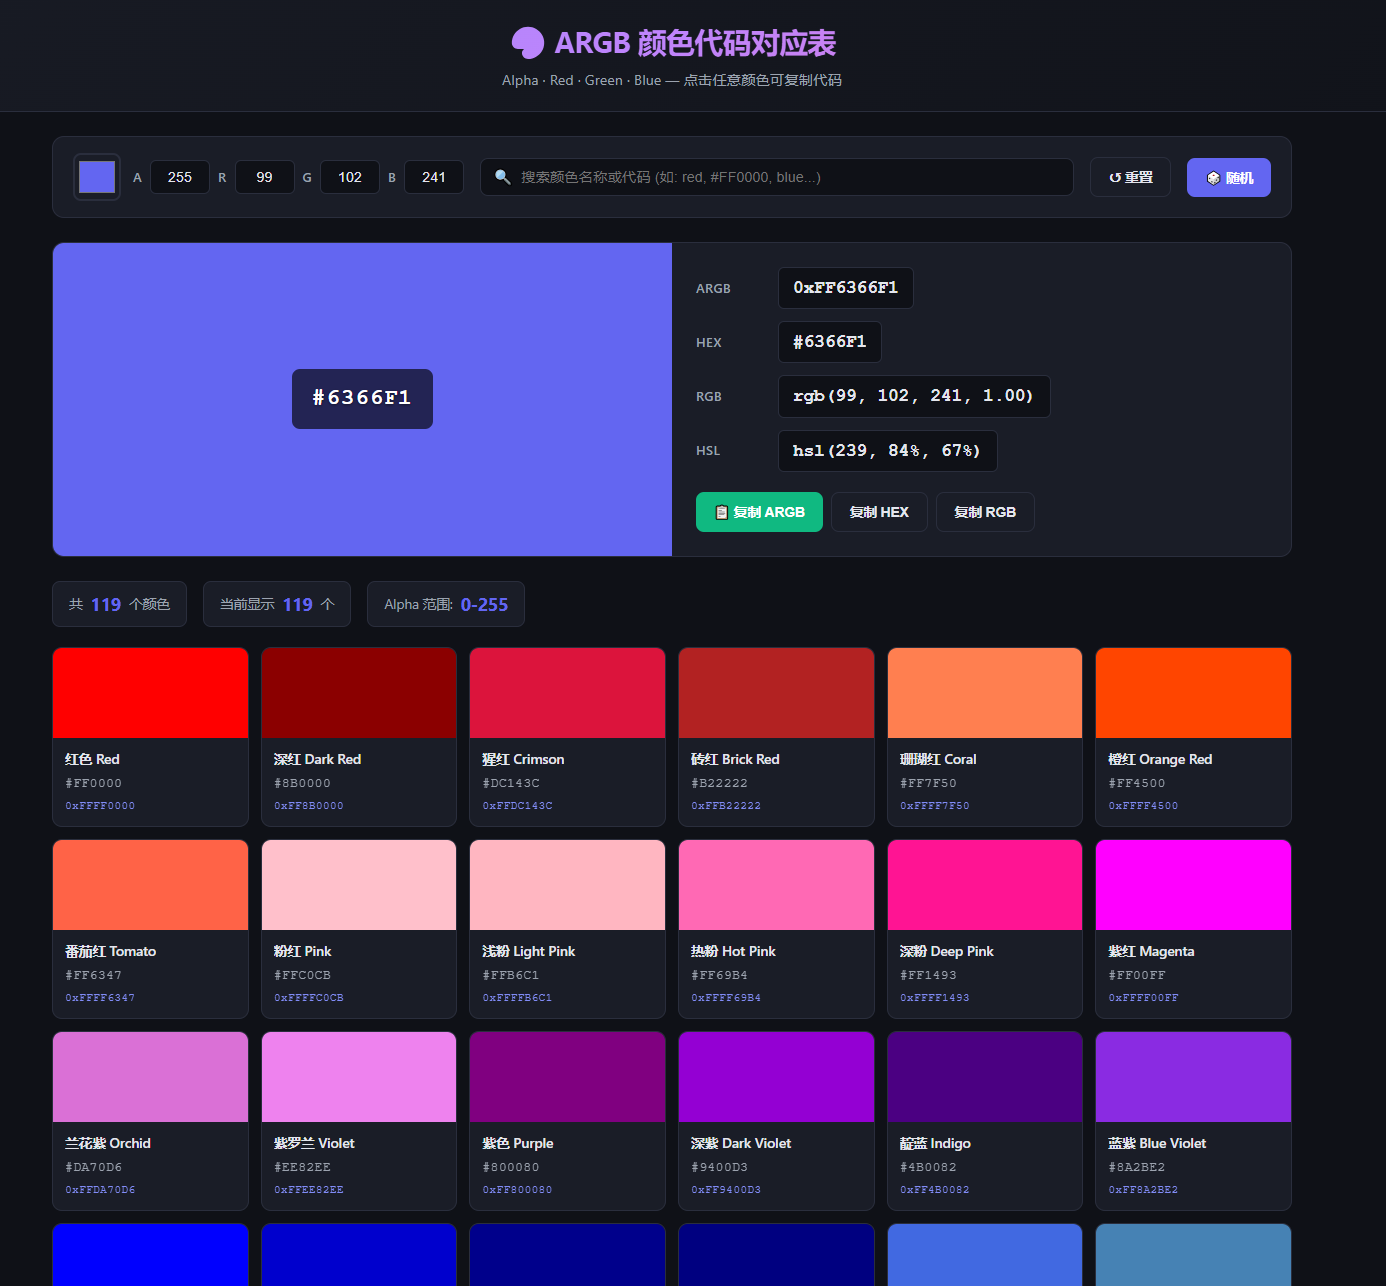Click the 0xFFFF1493 code under Deep Pink
The width and height of the screenshot is (1386, 1286).
pos(935,998)
